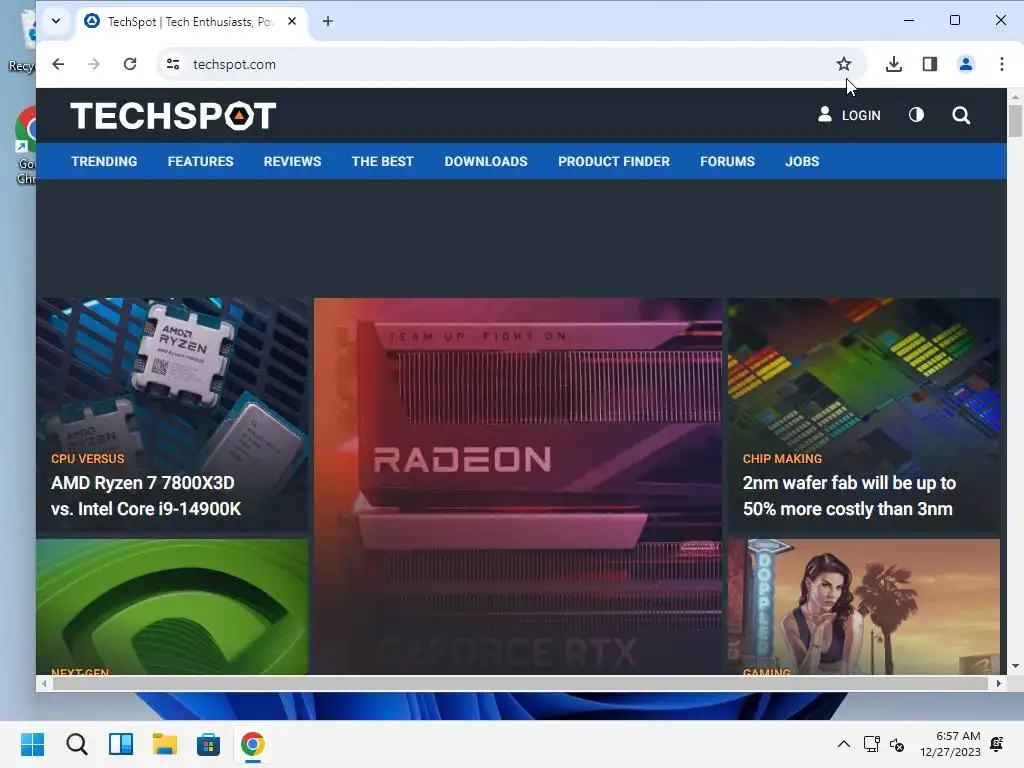This screenshot has height=768, width=1024.
Task: Show hidden system tray icons chevron
Action: 844,744
